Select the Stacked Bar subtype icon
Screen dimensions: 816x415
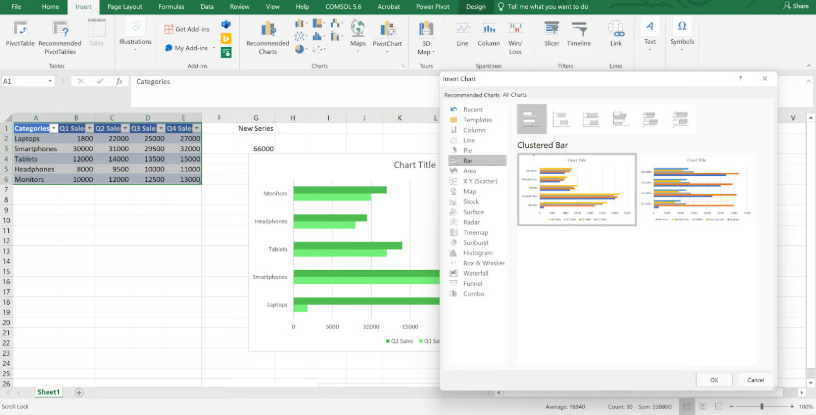pyautogui.click(x=562, y=120)
